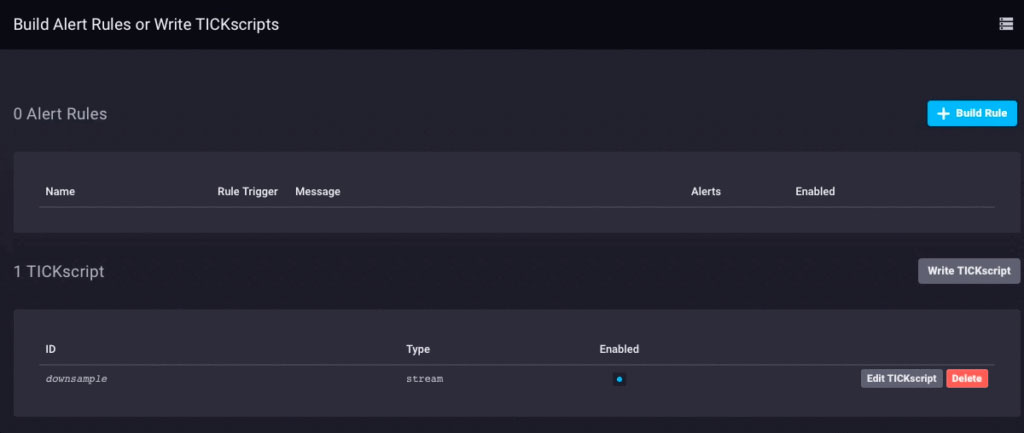Image resolution: width=1024 pixels, height=433 pixels.
Task: Click Enabled header in Alert Rules table
Action: pos(815,191)
